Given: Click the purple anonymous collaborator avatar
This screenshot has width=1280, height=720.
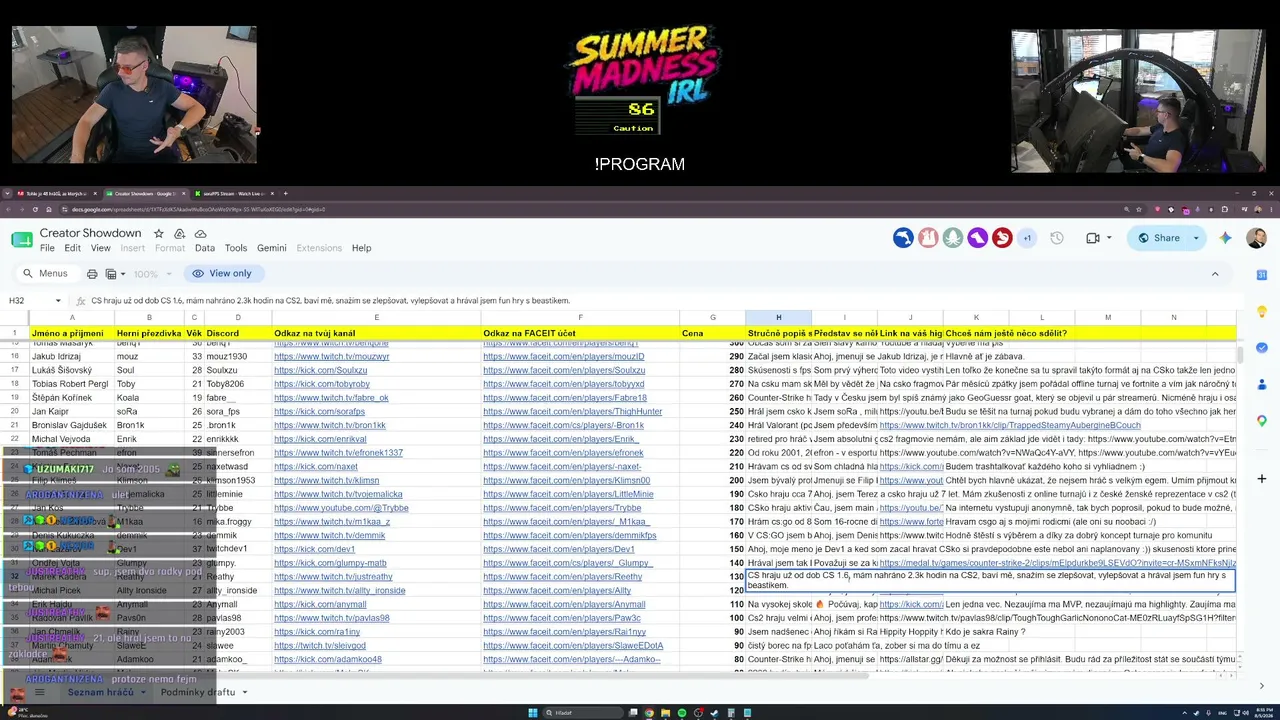Looking at the screenshot, I should pyautogui.click(x=977, y=238).
